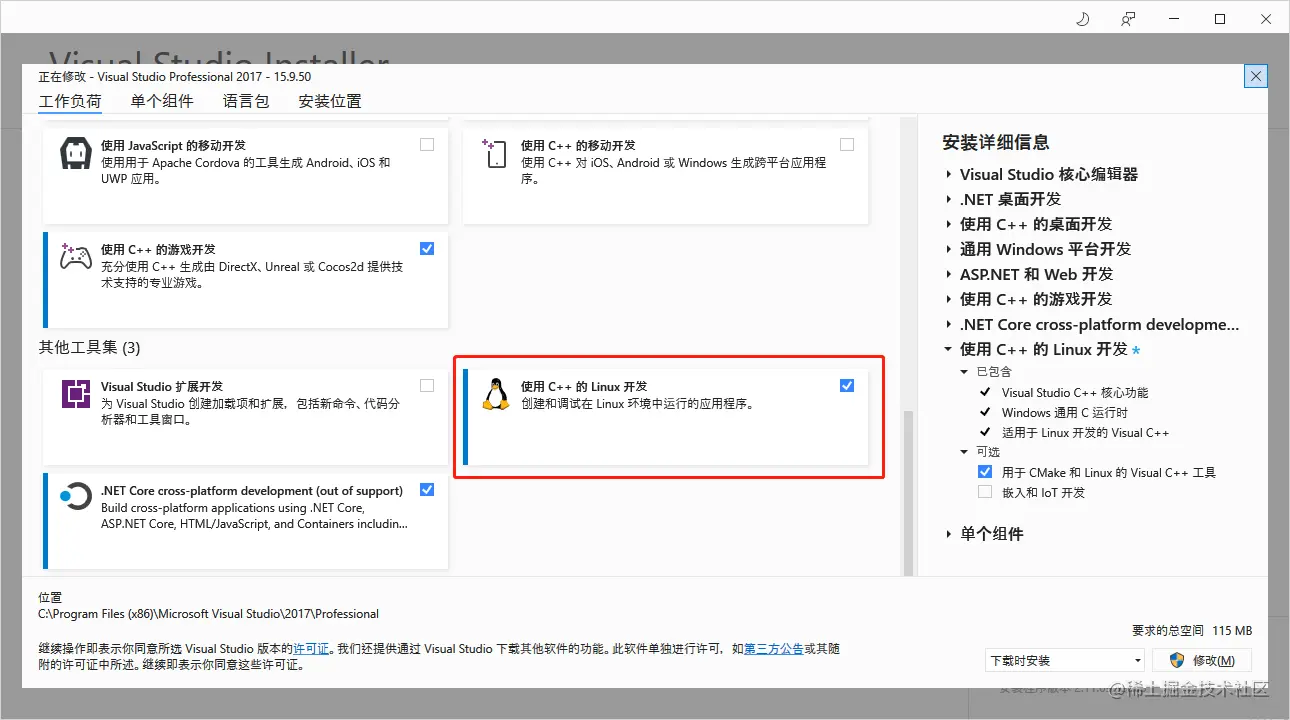Close the modify dialog with X button
Screen dimensions: 1290x720
point(1257,76)
